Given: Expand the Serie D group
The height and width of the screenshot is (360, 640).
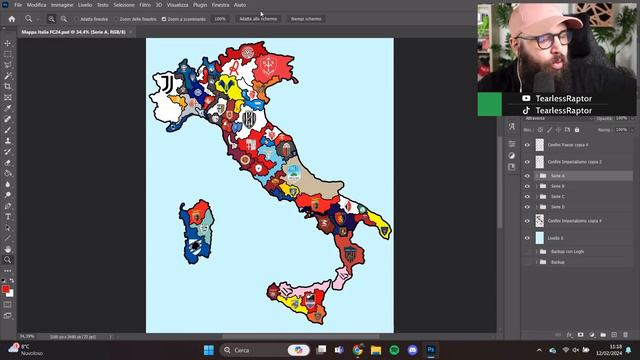Looking at the screenshot, I should (x=536, y=207).
